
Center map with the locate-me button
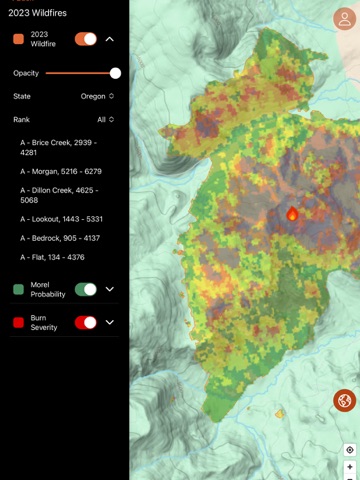[350, 450]
